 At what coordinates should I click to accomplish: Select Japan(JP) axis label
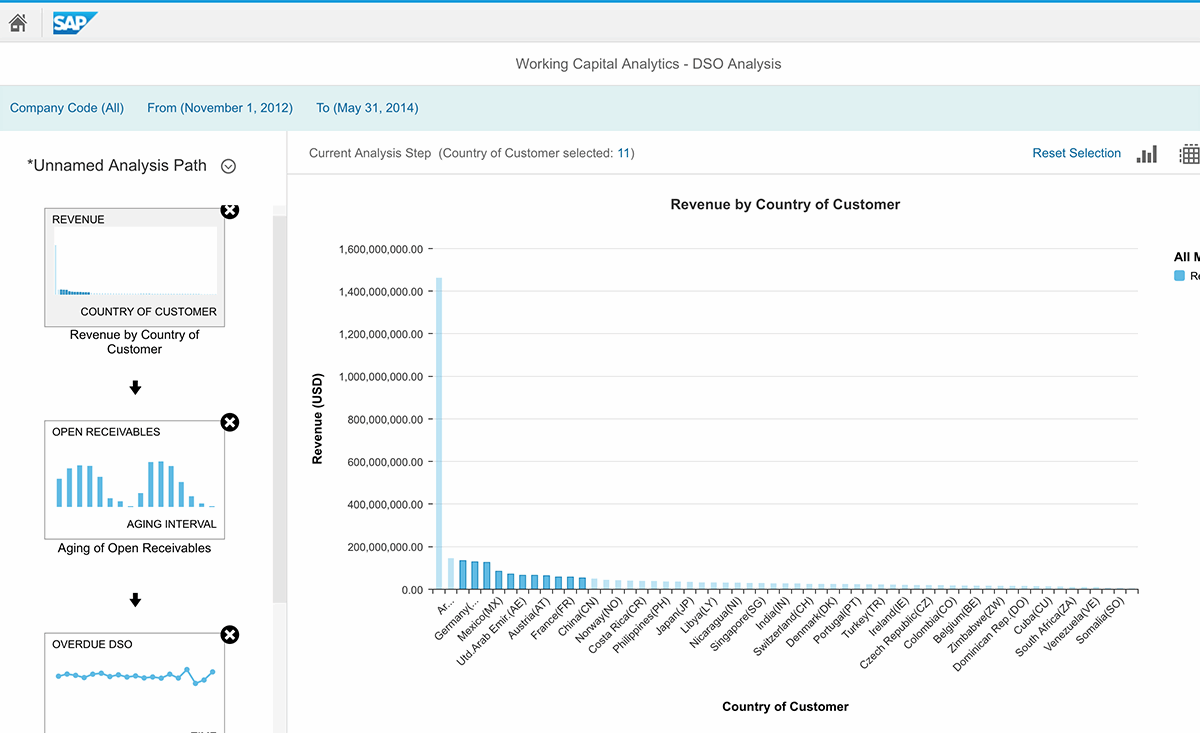click(678, 618)
